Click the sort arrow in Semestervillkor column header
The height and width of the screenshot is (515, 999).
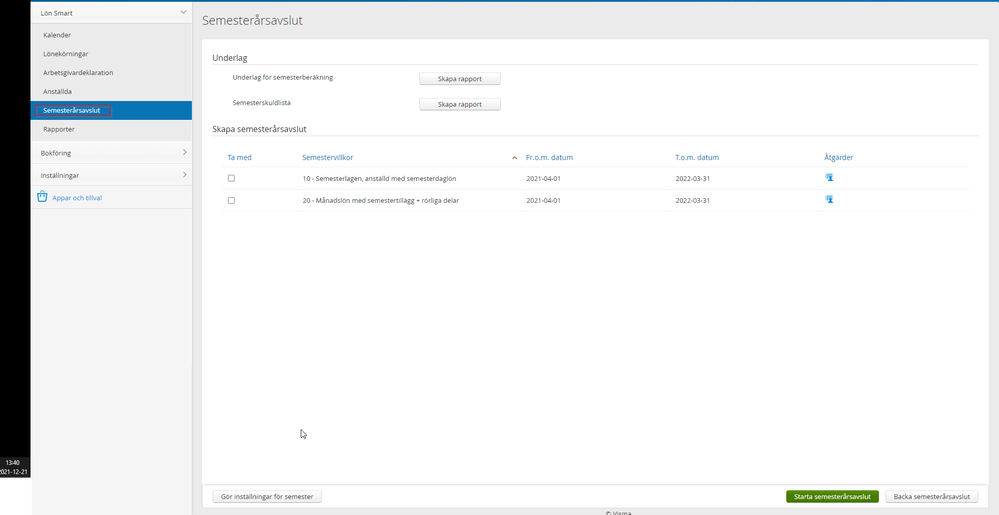click(x=515, y=158)
